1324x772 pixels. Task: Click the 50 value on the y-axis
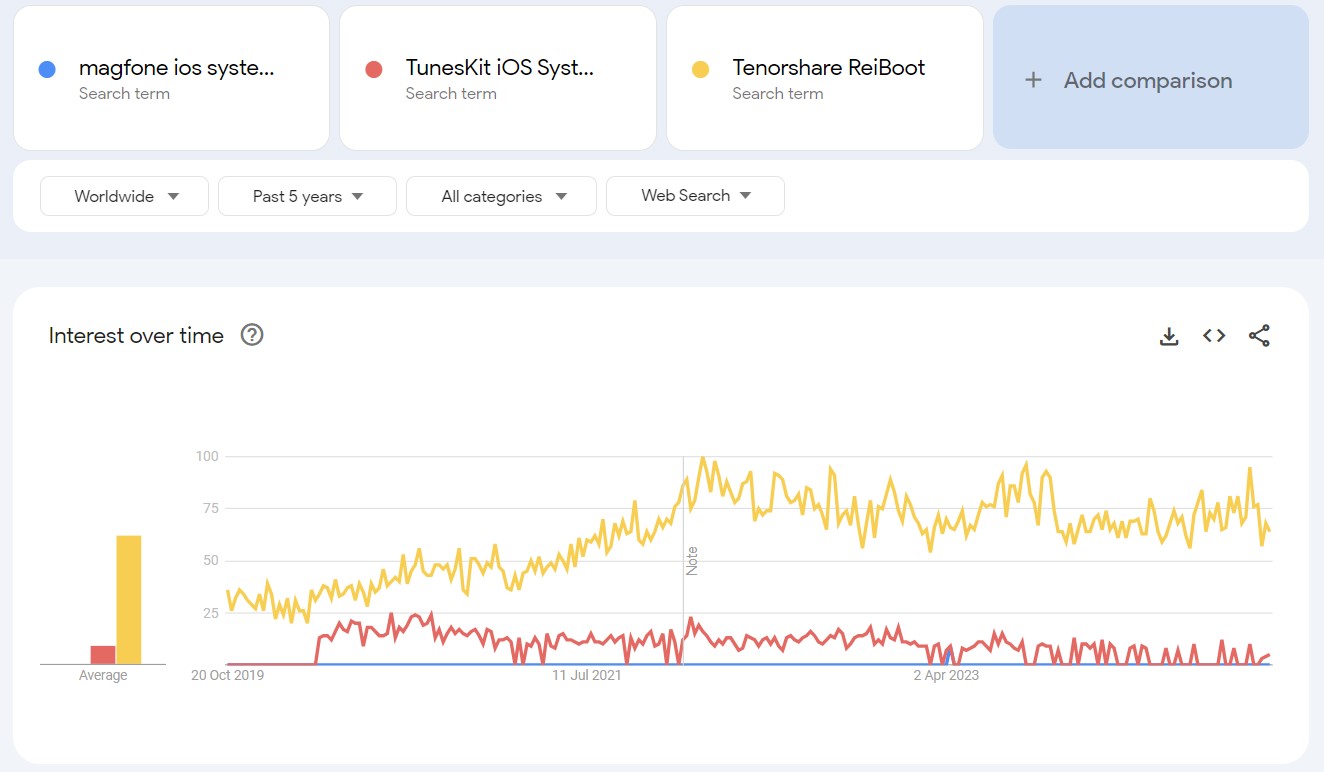(210, 560)
